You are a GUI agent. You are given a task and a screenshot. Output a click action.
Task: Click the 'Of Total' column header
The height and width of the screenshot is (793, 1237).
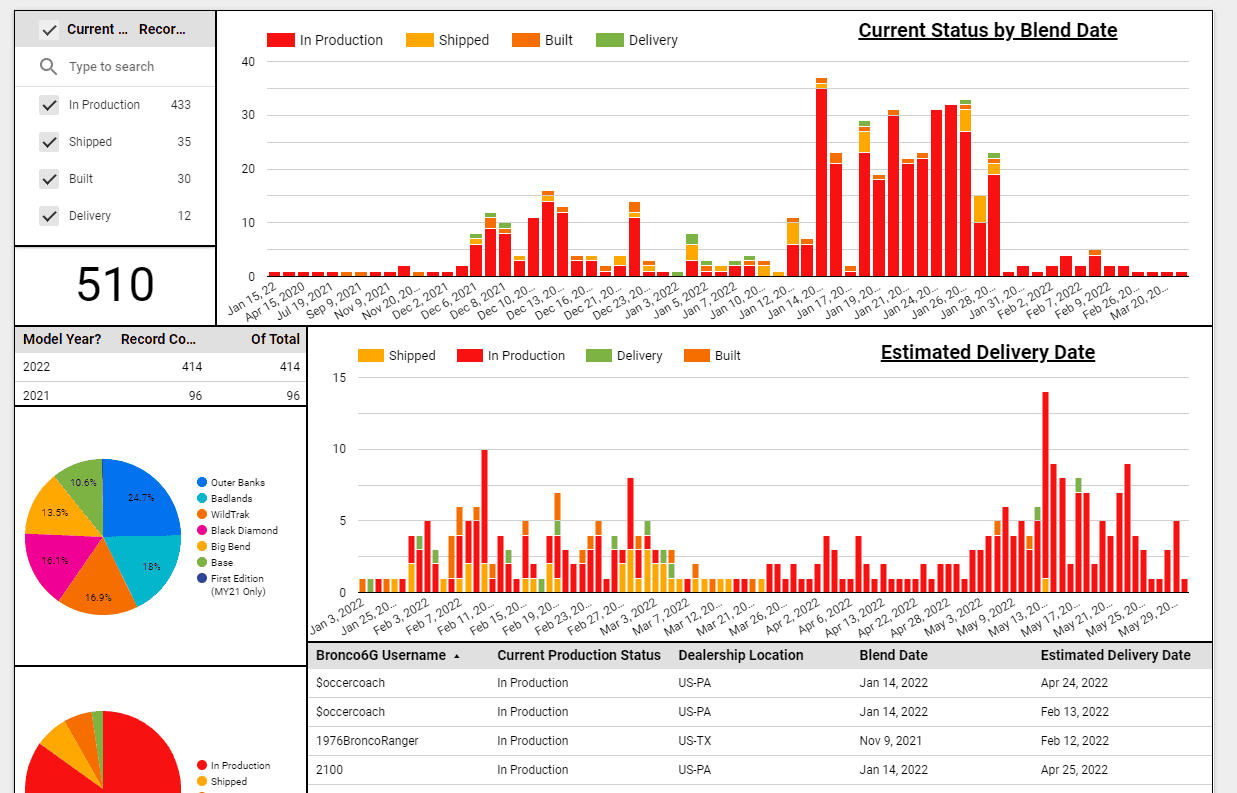click(x=275, y=339)
